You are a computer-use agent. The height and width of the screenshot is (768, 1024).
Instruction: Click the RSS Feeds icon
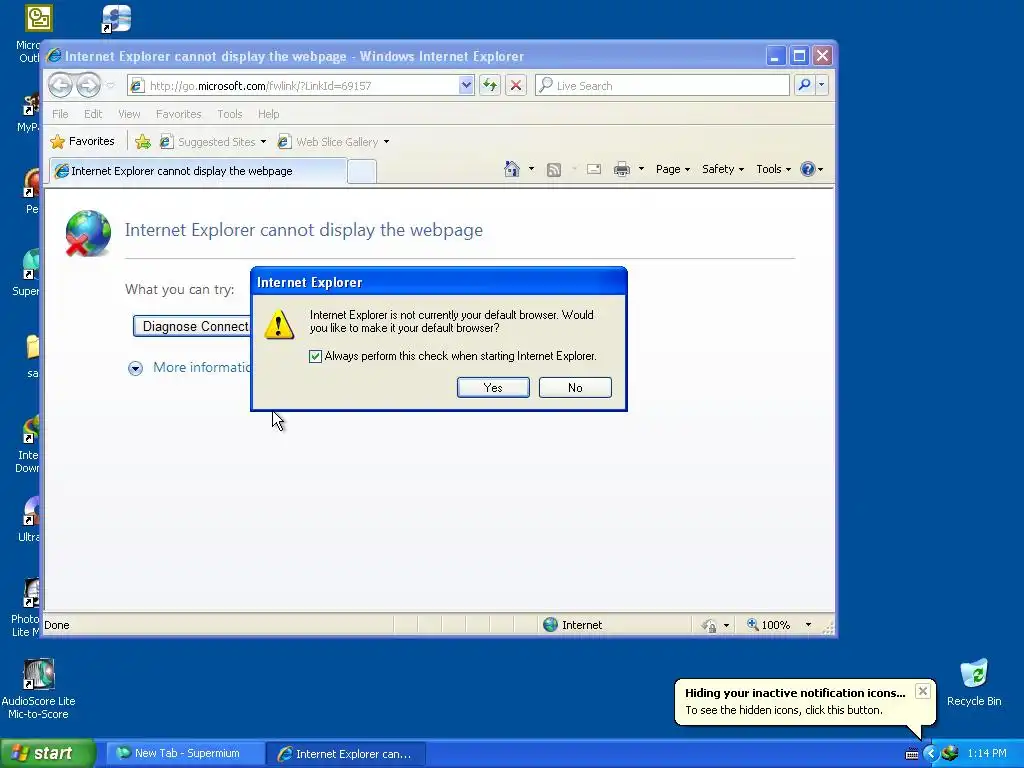(x=554, y=170)
